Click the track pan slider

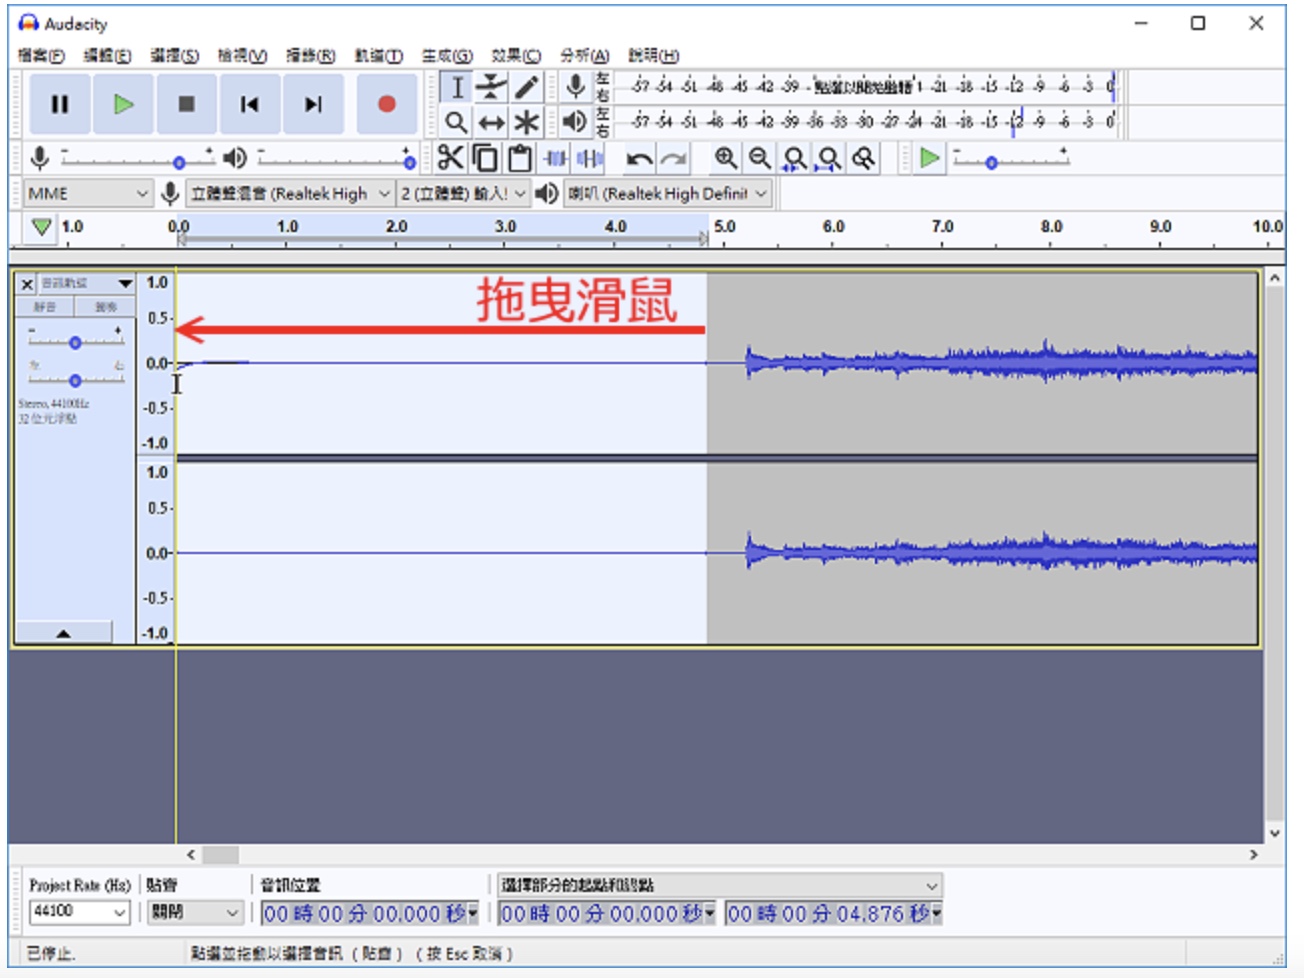pyautogui.click(x=75, y=380)
